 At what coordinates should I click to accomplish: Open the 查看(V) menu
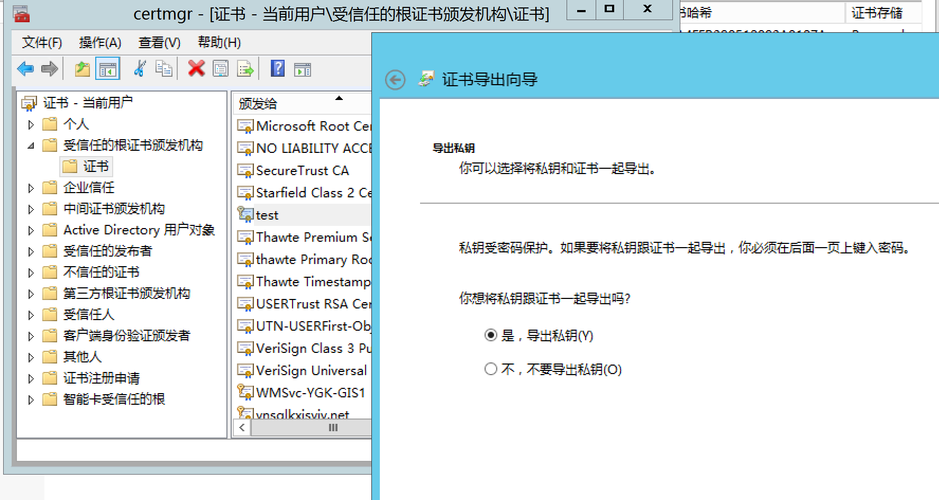pos(159,43)
